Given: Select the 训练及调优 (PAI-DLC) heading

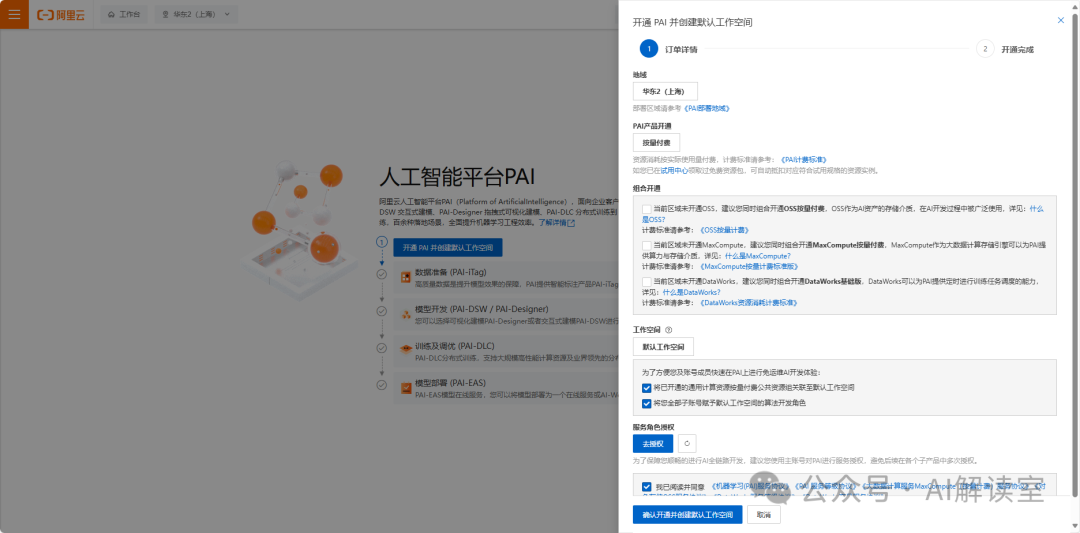Looking at the screenshot, I should tap(455, 346).
